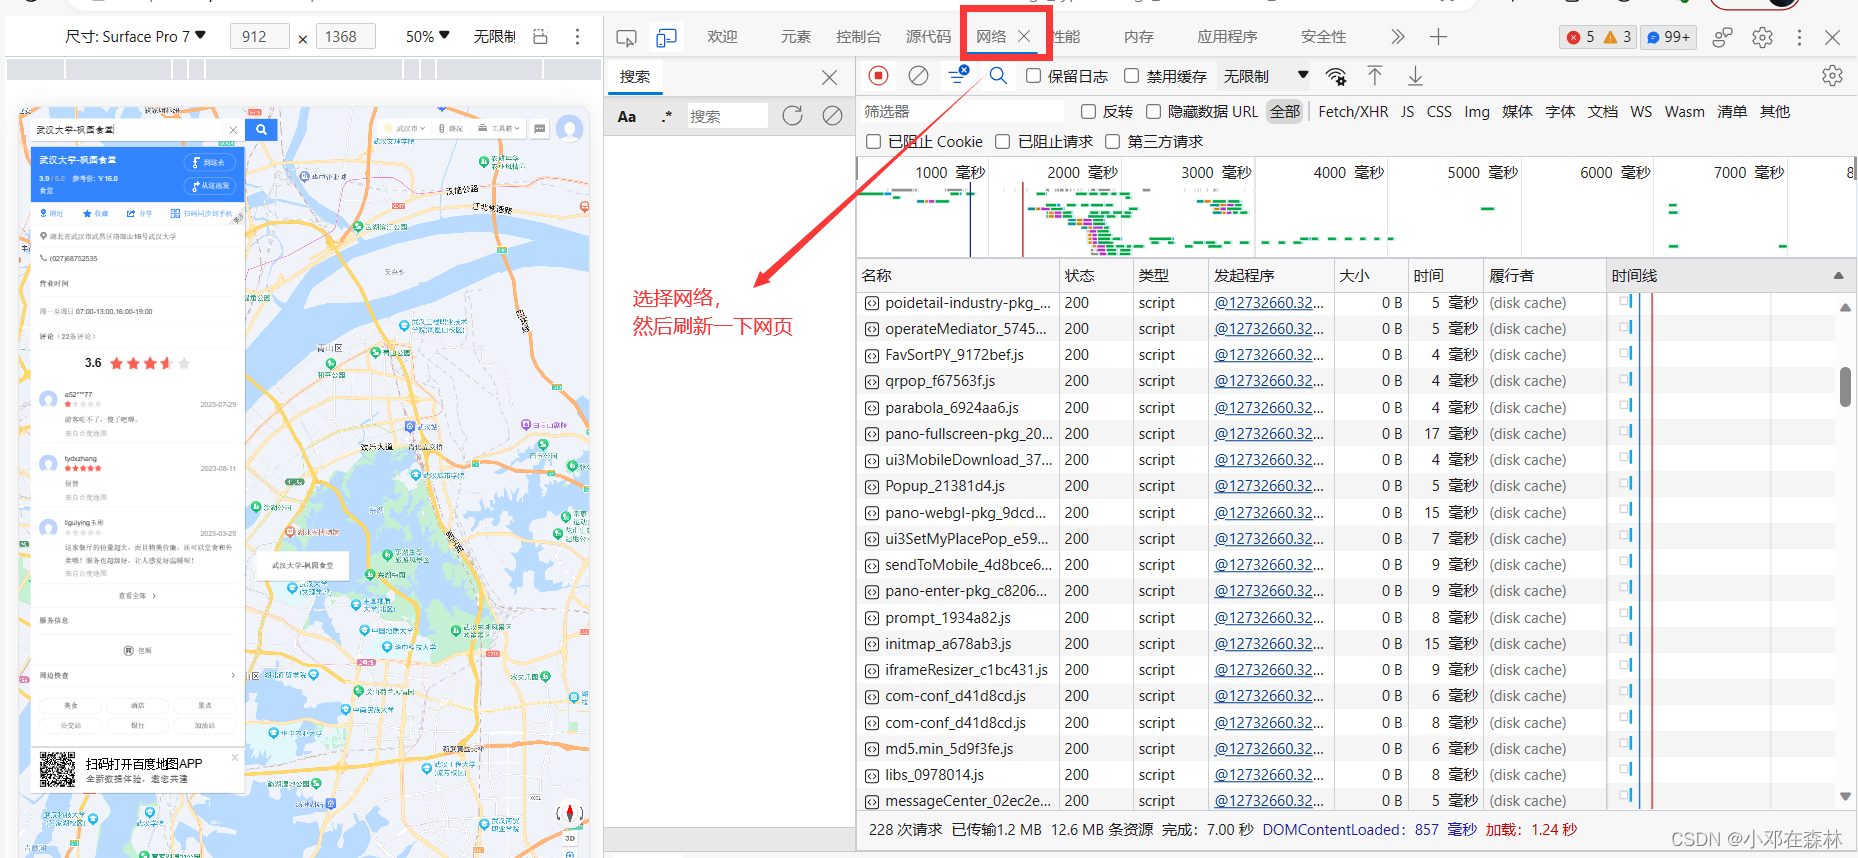Screen dimensions: 1858x858
Task: Click the rotate device icon
Action: coord(540,37)
